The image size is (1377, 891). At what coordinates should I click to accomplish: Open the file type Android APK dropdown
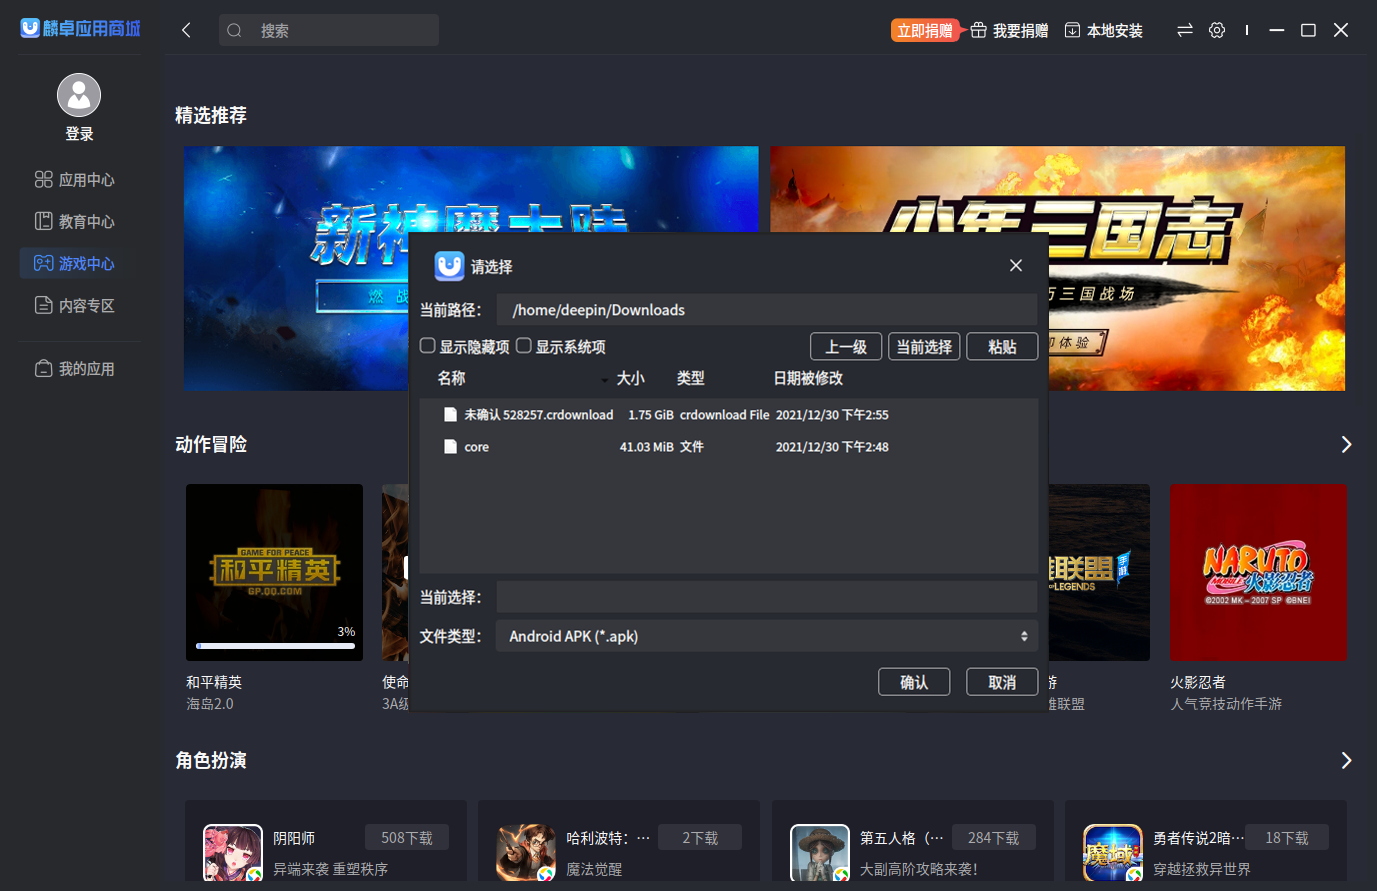coord(766,636)
